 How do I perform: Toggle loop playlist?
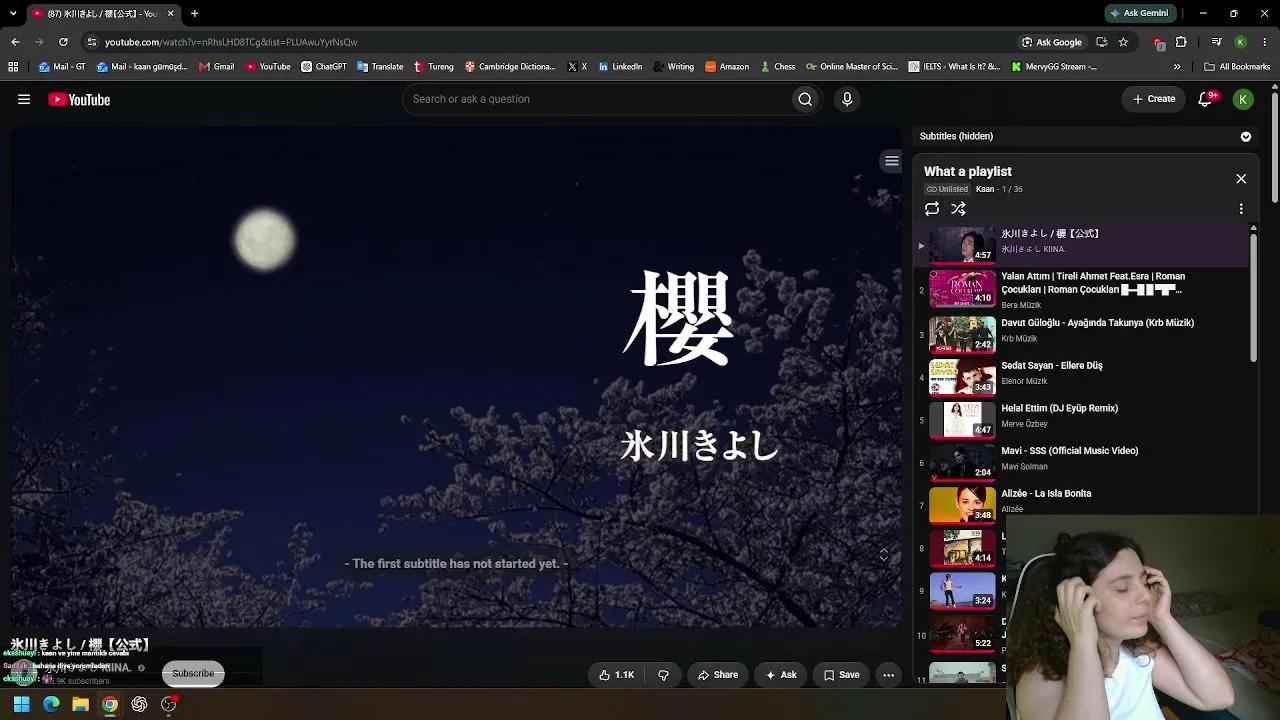coord(932,209)
